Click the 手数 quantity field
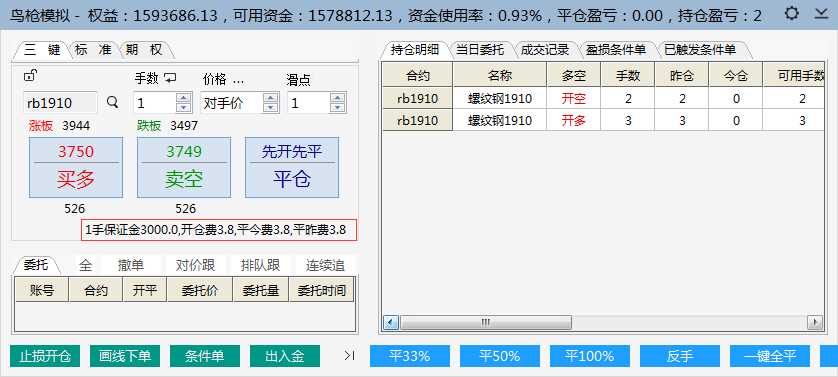 pos(155,103)
